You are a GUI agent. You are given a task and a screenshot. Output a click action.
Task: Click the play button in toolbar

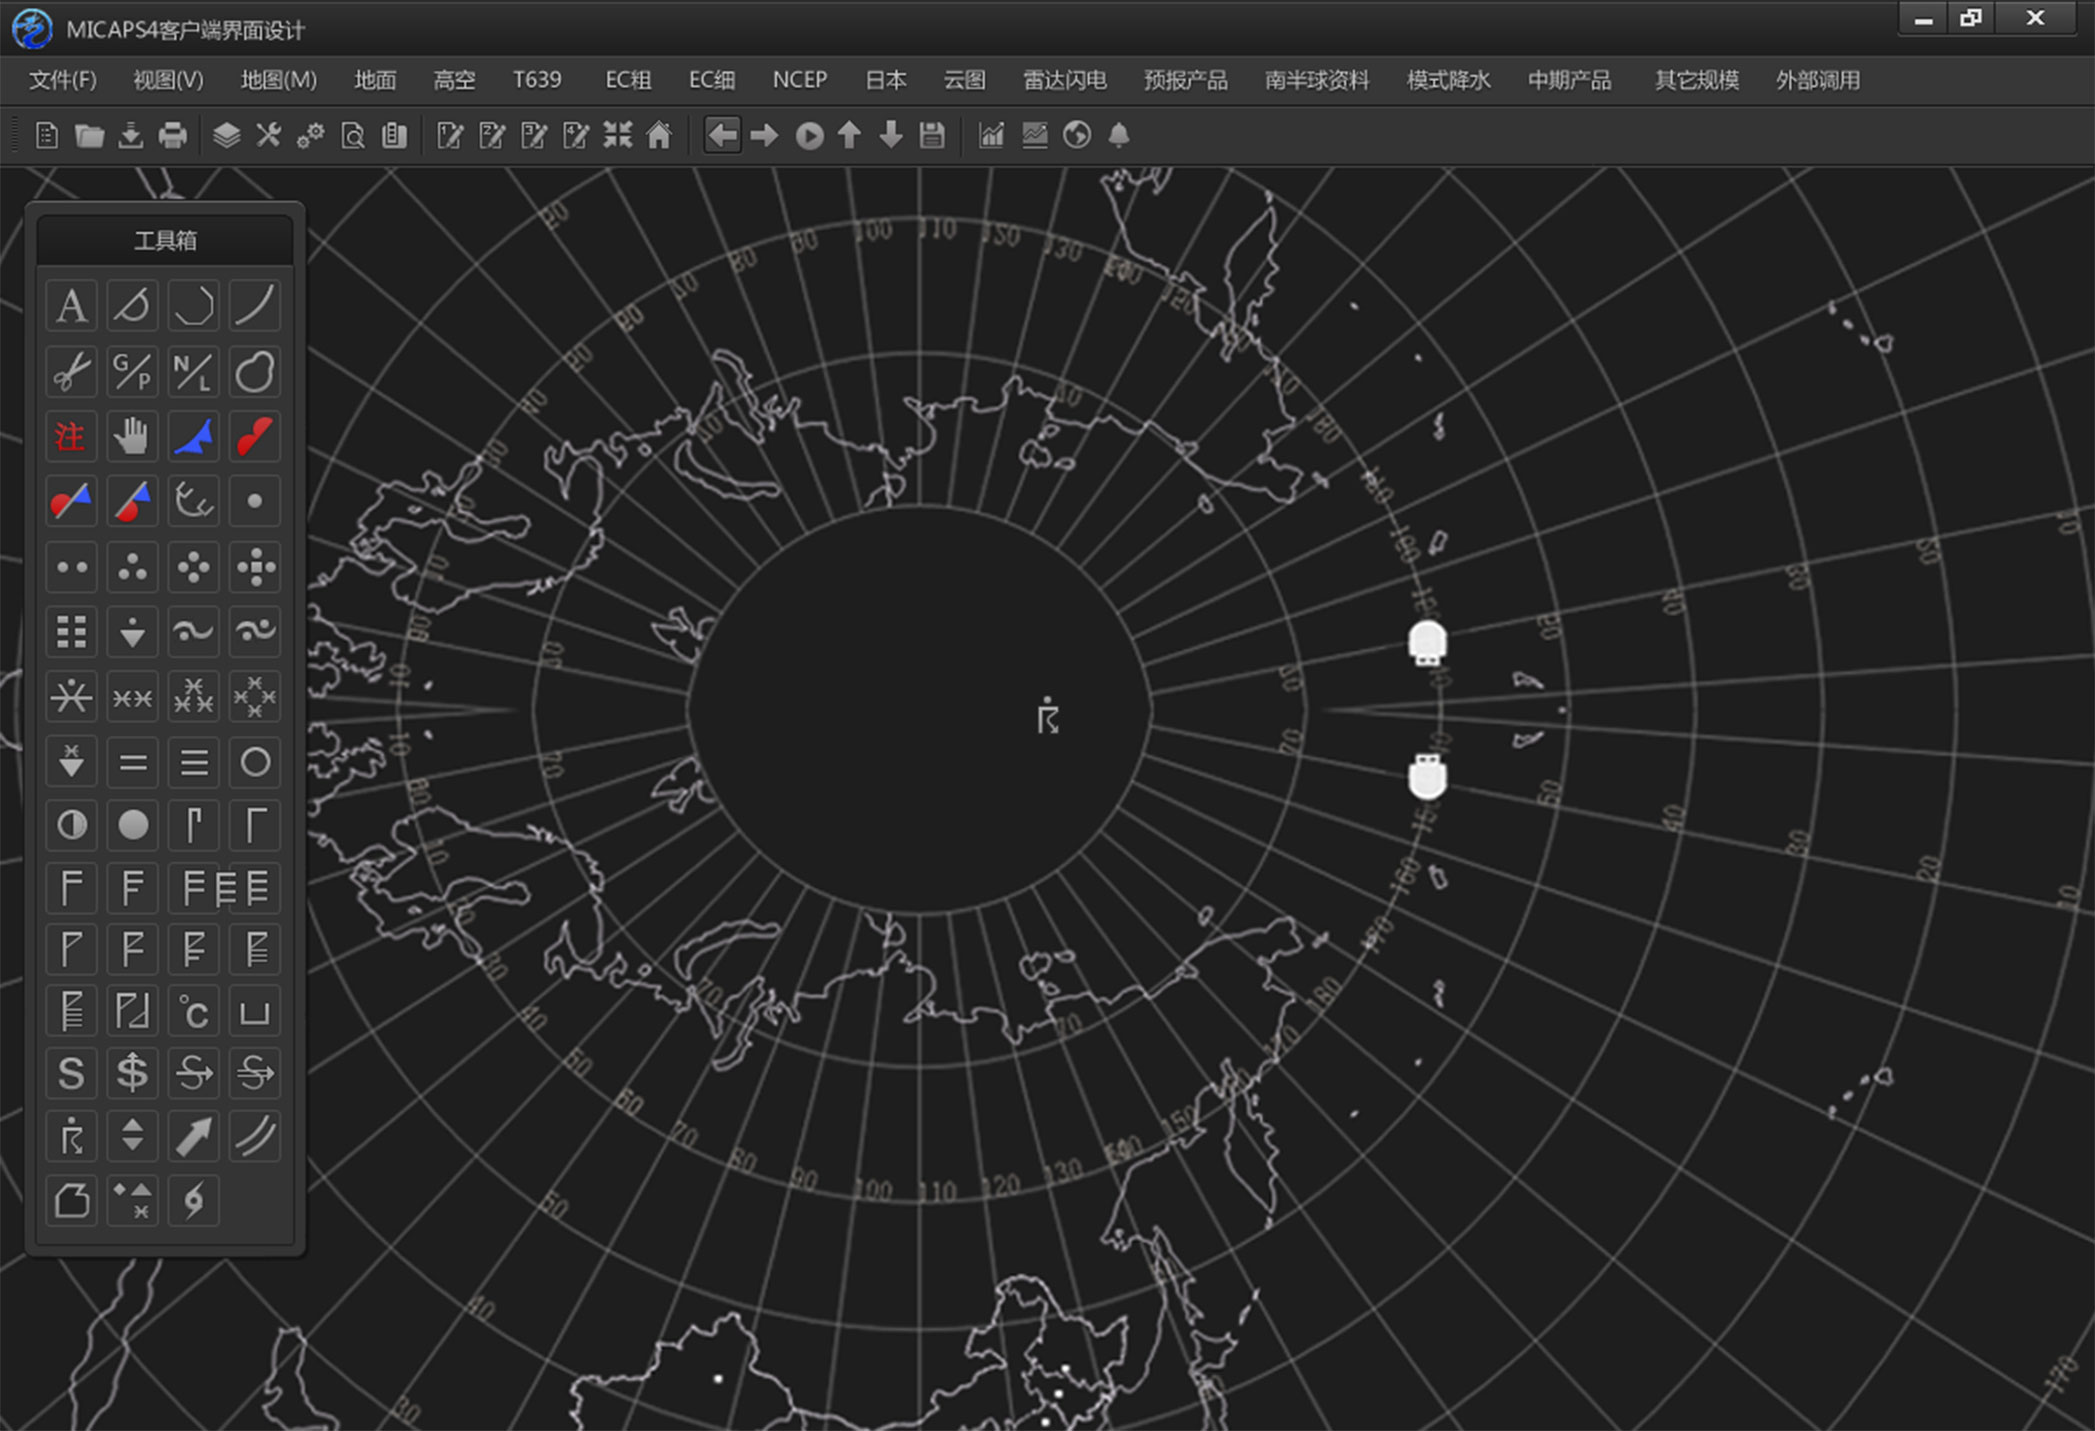click(x=809, y=135)
